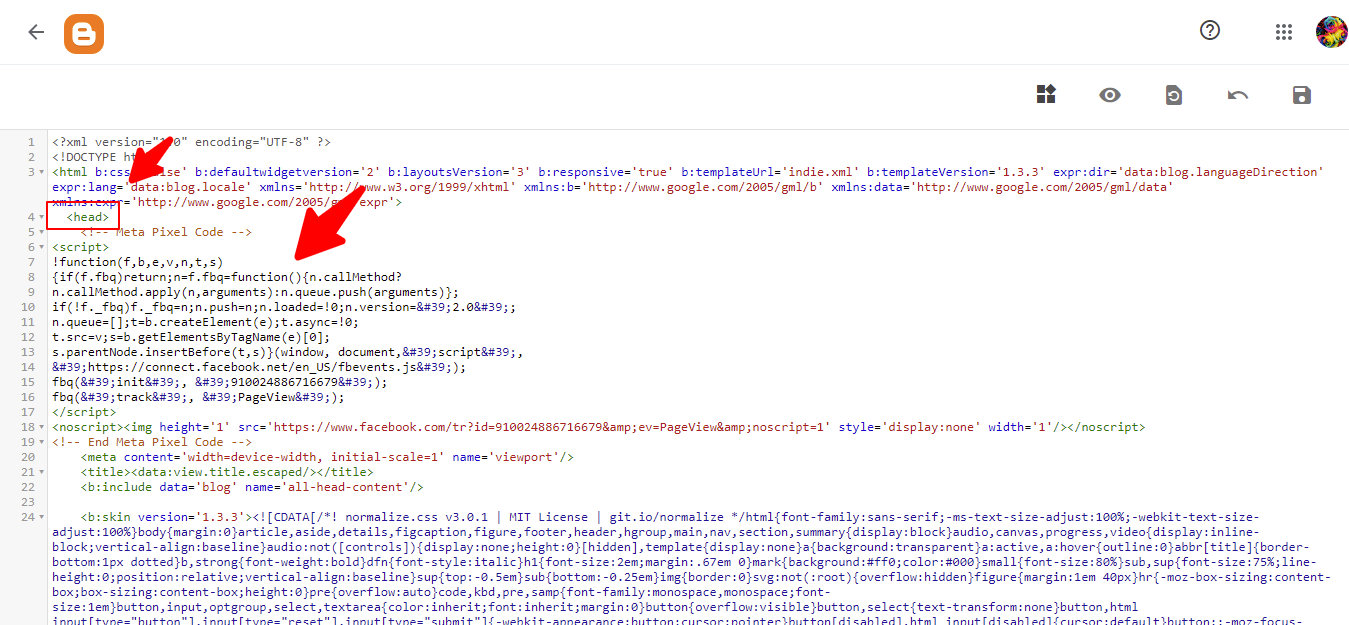Open the Blogger logo home icon

(84, 33)
